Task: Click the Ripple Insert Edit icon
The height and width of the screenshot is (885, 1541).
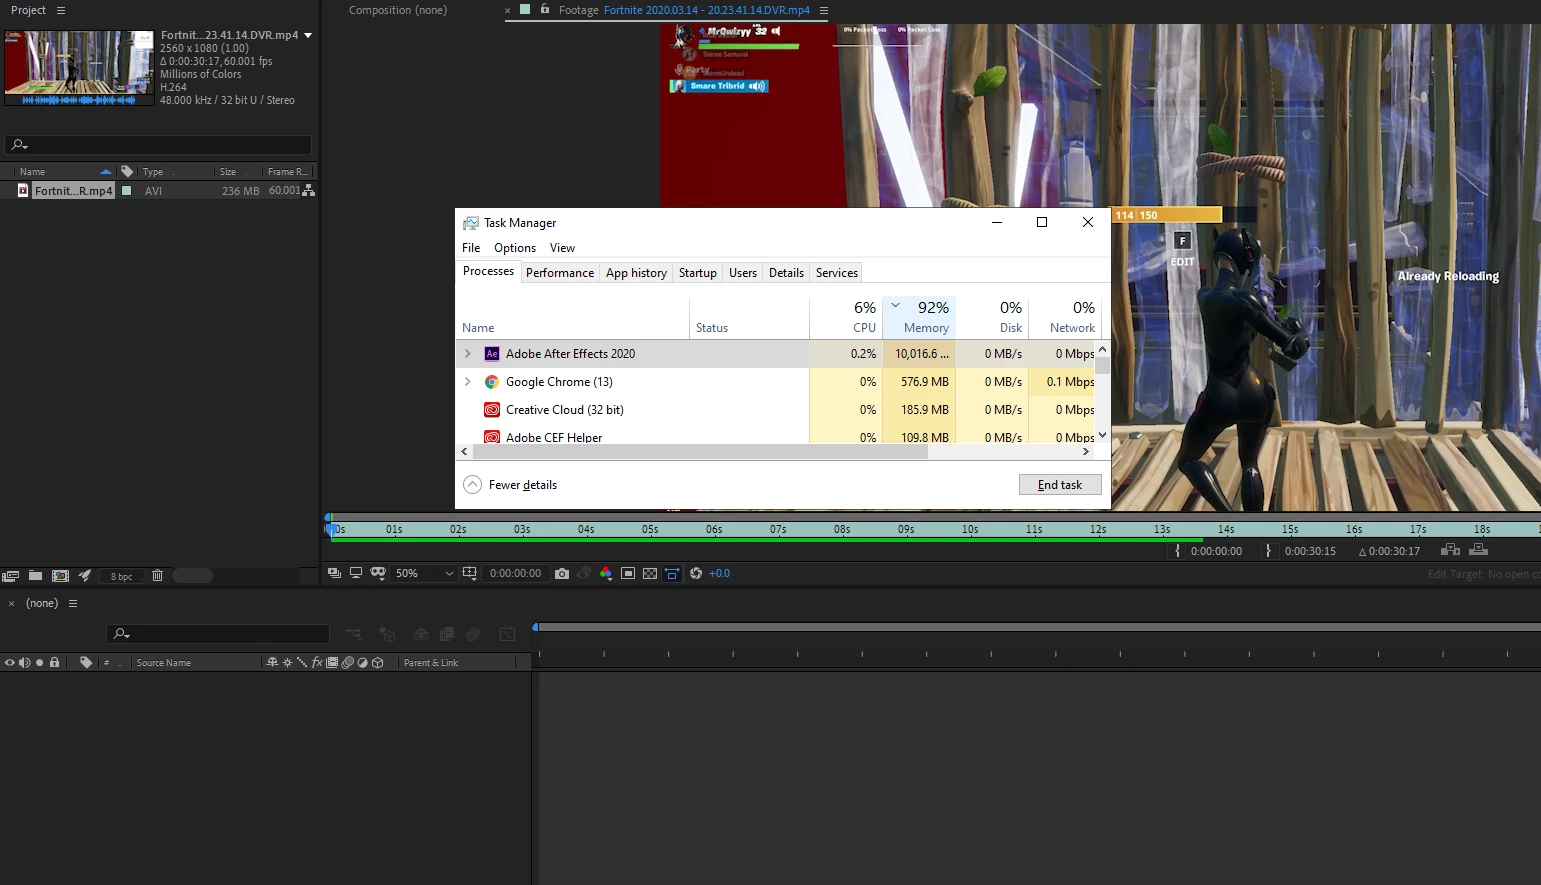Action: 1450,549
